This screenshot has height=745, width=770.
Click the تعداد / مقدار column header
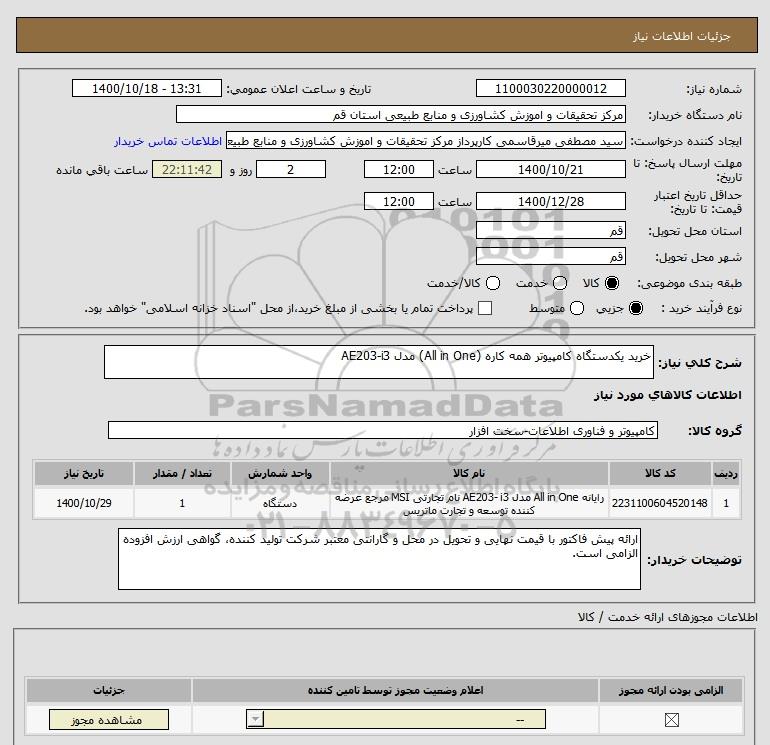(x=182, y=473)
